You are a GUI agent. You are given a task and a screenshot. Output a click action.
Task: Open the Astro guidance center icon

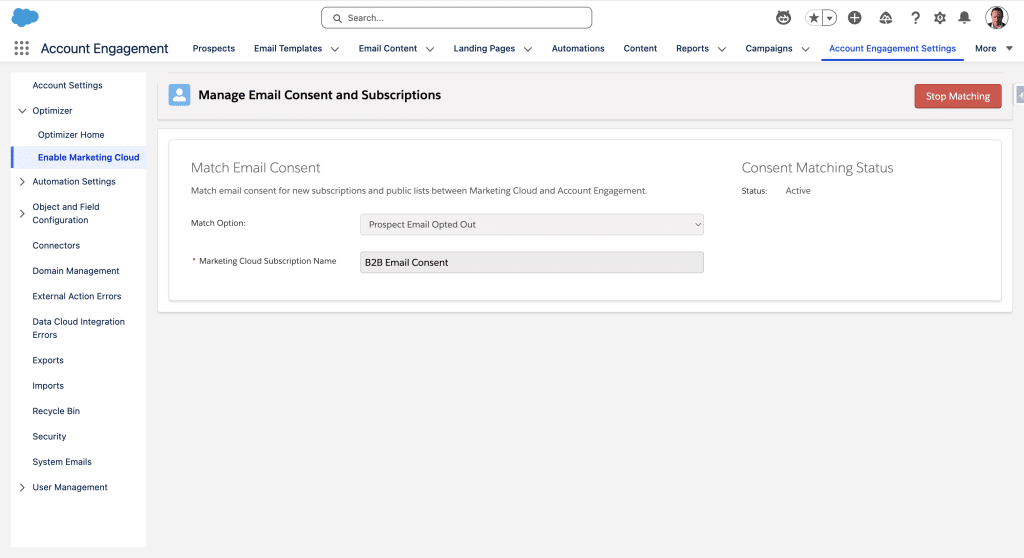click(x=784, y=18)
